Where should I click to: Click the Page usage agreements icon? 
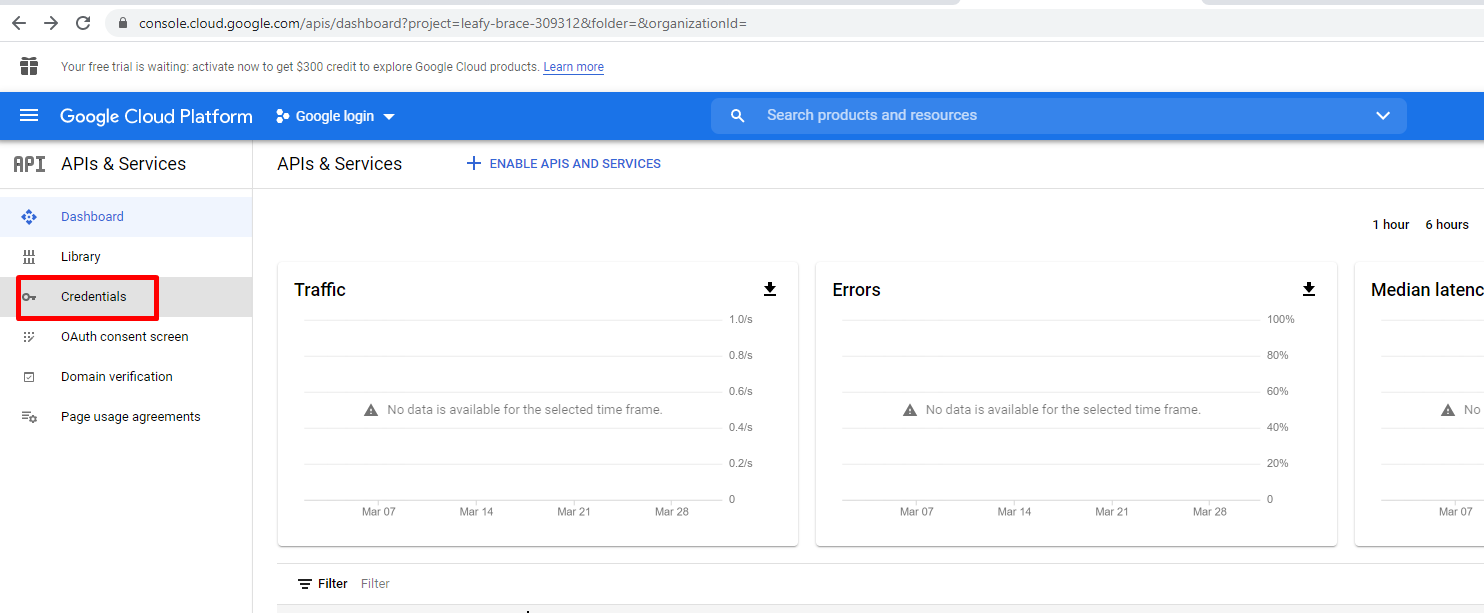point(29,417)
